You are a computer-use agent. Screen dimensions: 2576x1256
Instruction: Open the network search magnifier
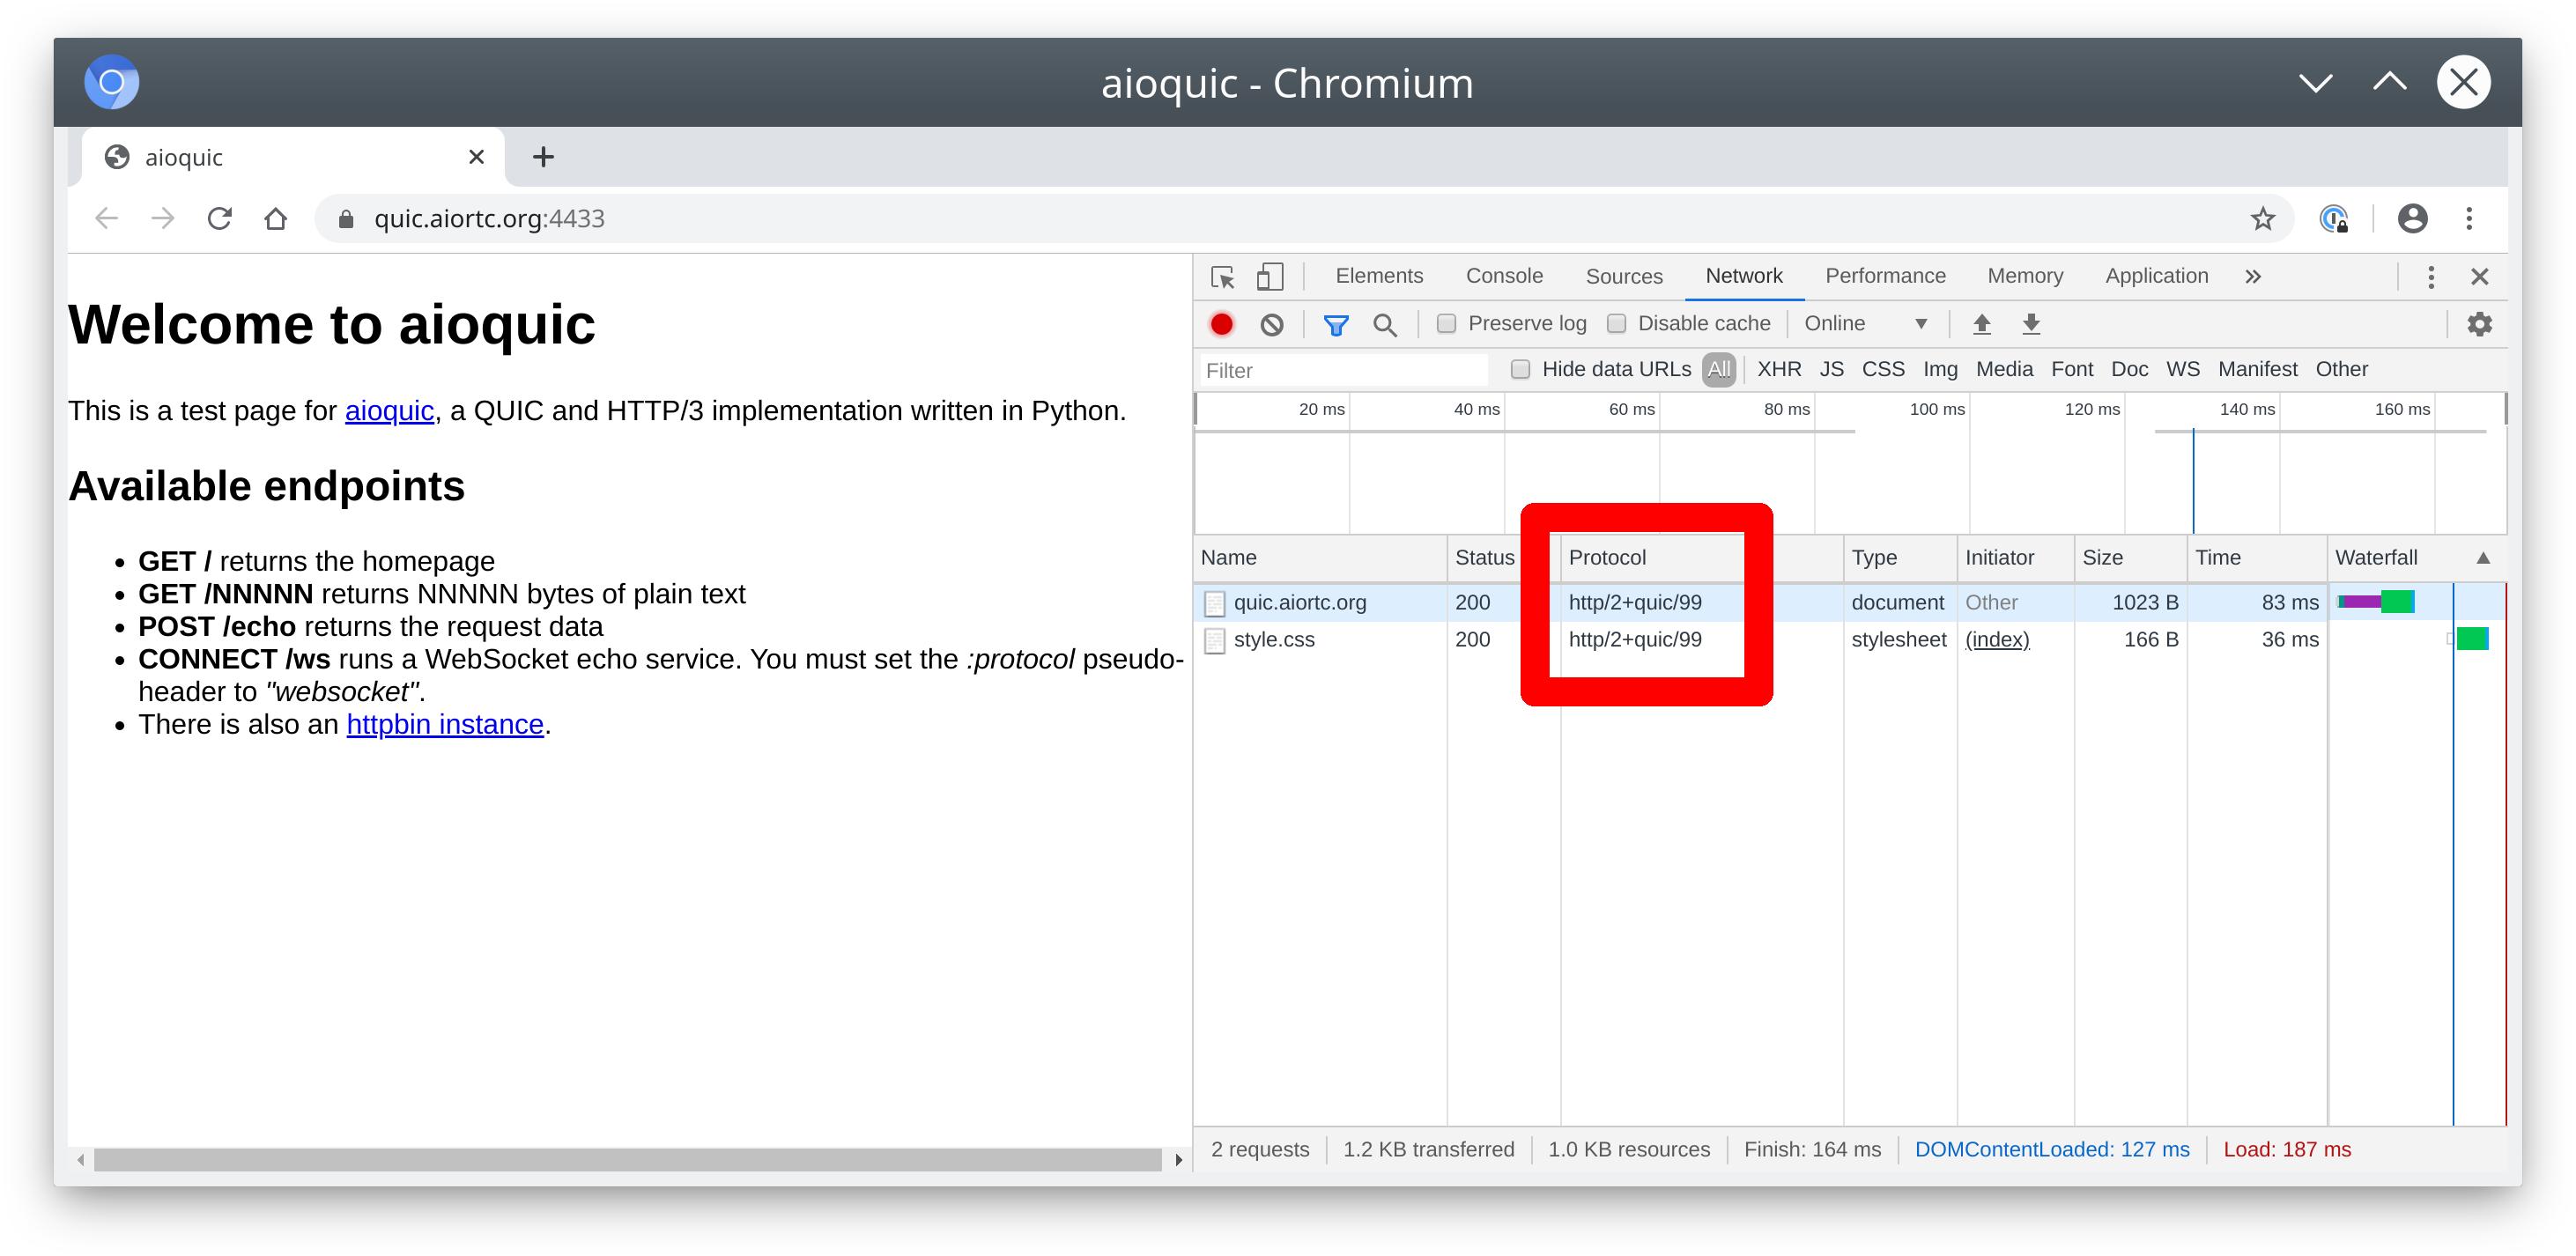coord(1385,325)
